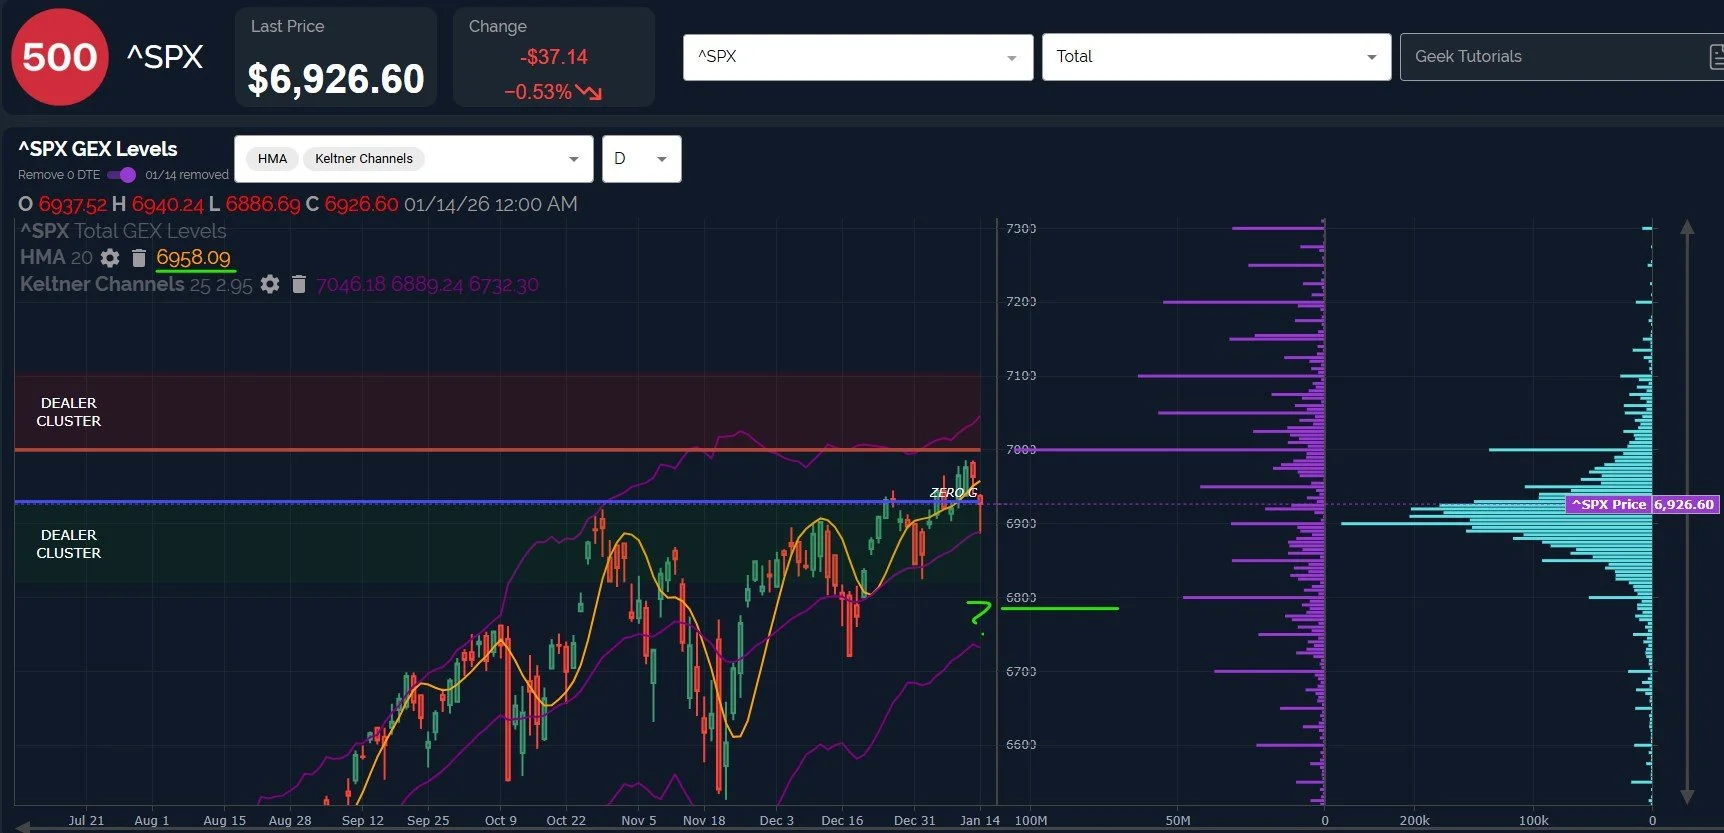Click the ^SPX Total GEX Levels legend
The width and height of the screenshot is (1724, 833).
123,231
